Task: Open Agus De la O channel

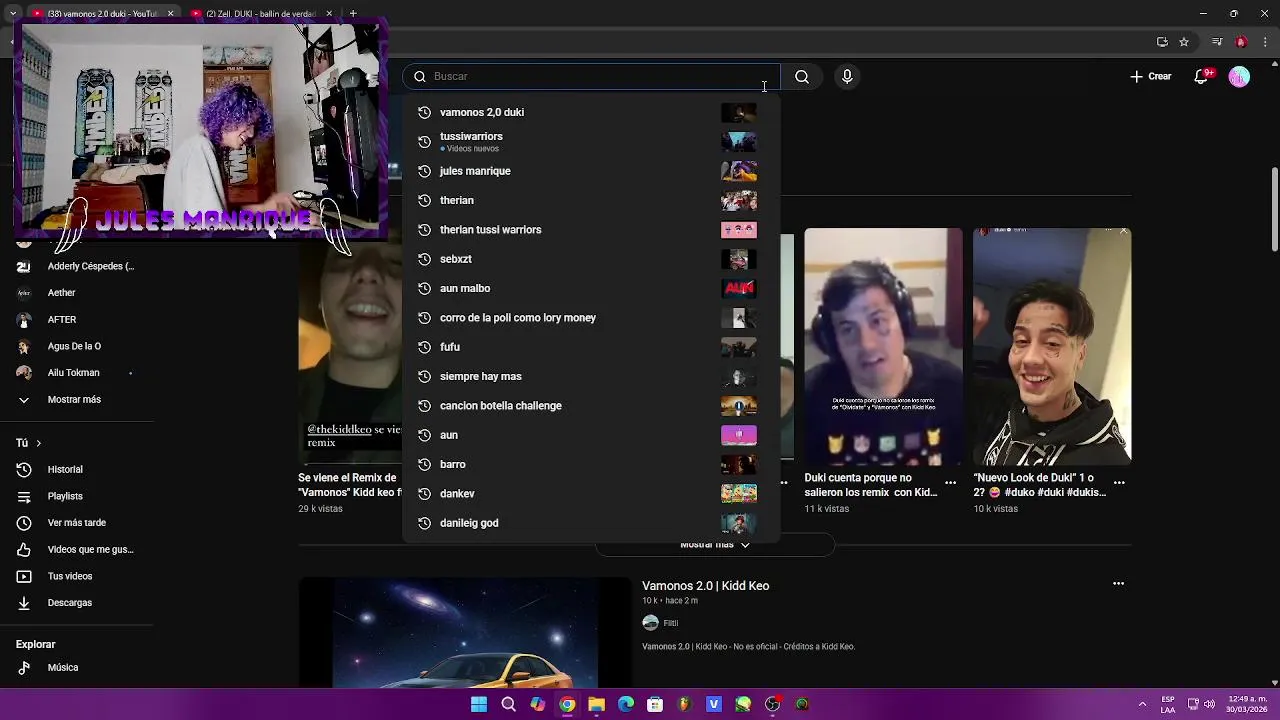Action: coord(77,346)
